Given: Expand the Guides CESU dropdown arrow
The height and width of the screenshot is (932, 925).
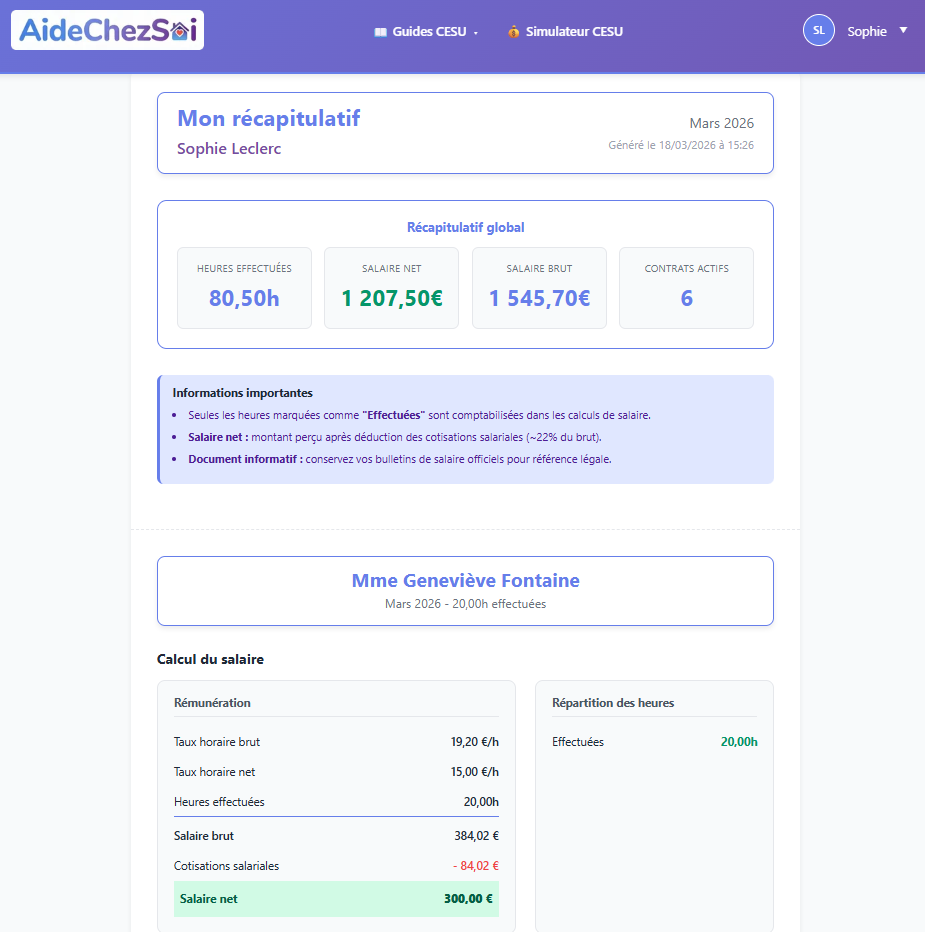Looking at the screenshot, I should [476, 33].
